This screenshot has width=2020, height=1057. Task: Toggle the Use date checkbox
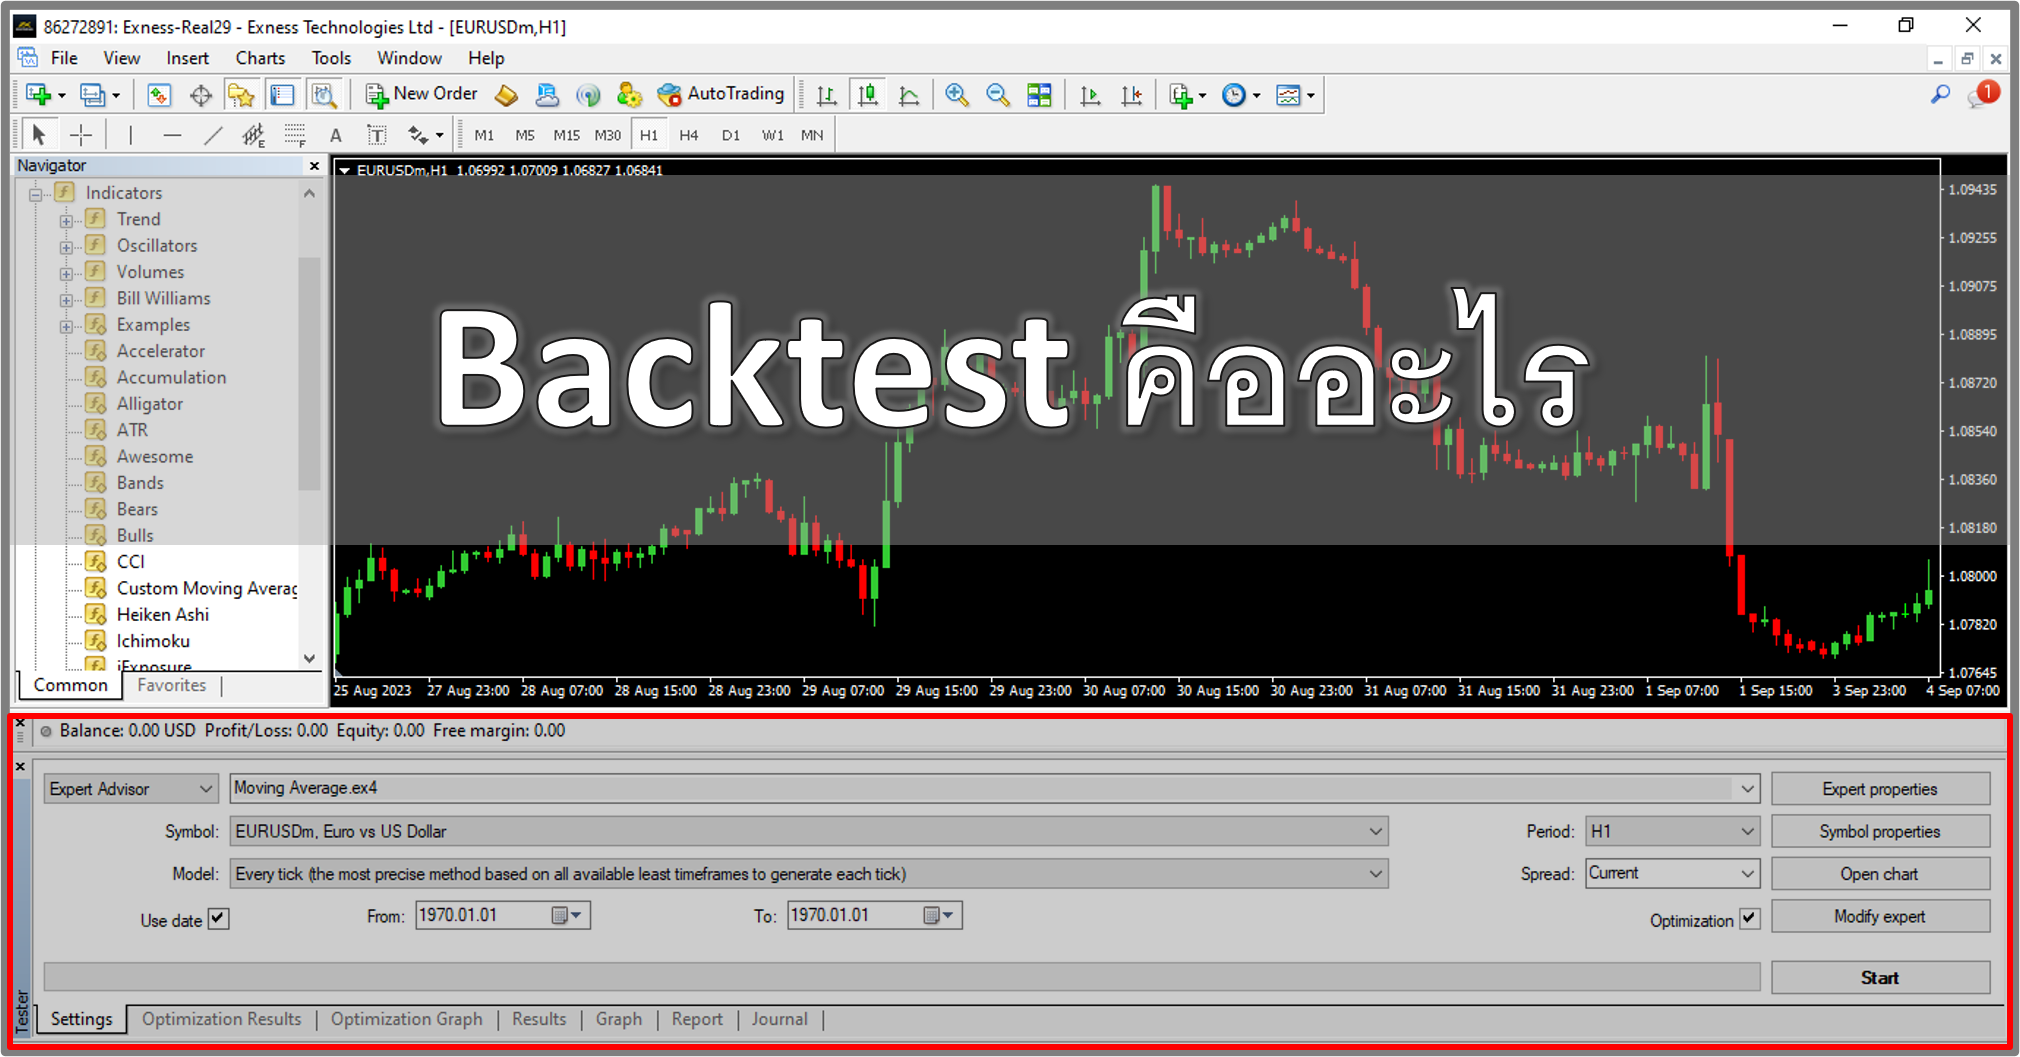pyautogui.click(x=218, y=918)
